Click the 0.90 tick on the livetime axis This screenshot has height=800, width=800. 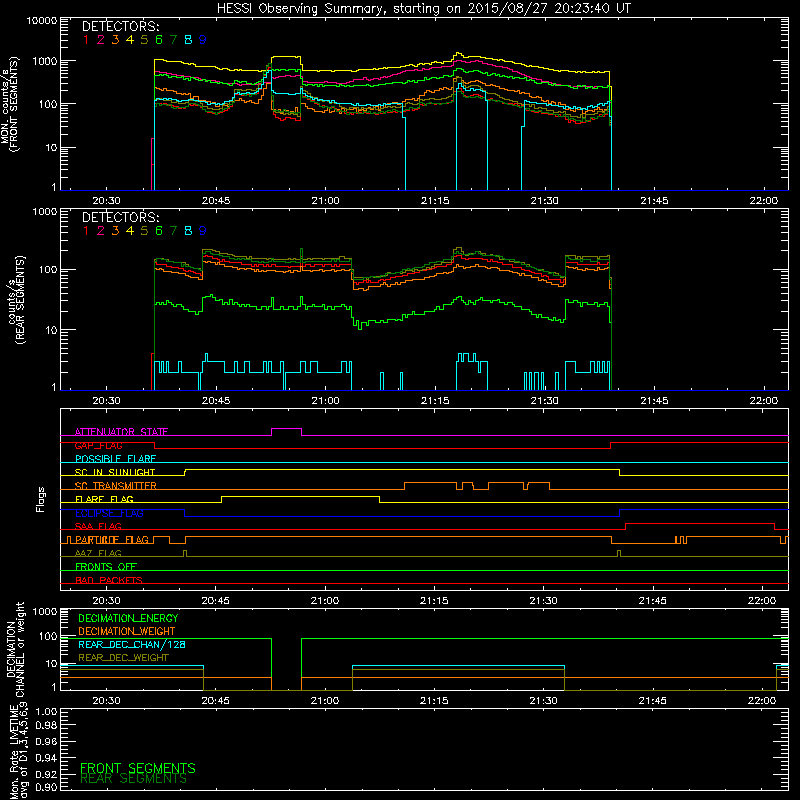tap(47, 787)
